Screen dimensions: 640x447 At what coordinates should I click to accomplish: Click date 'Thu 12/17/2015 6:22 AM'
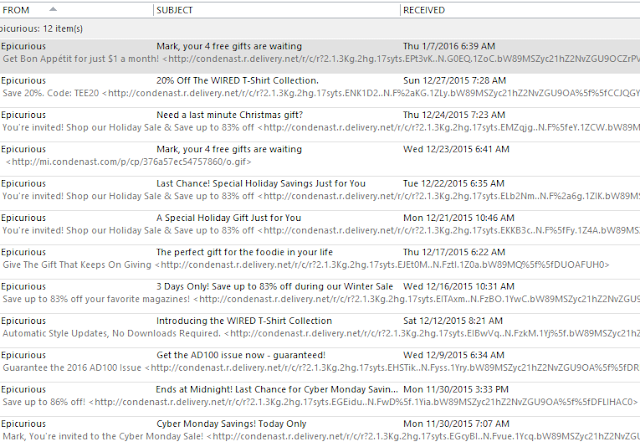[454, 252]
